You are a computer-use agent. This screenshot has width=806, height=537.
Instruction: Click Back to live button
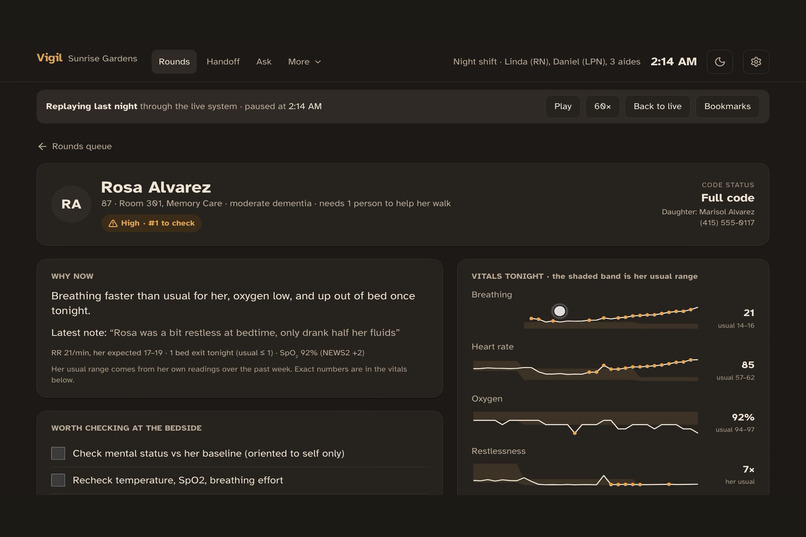657,106
